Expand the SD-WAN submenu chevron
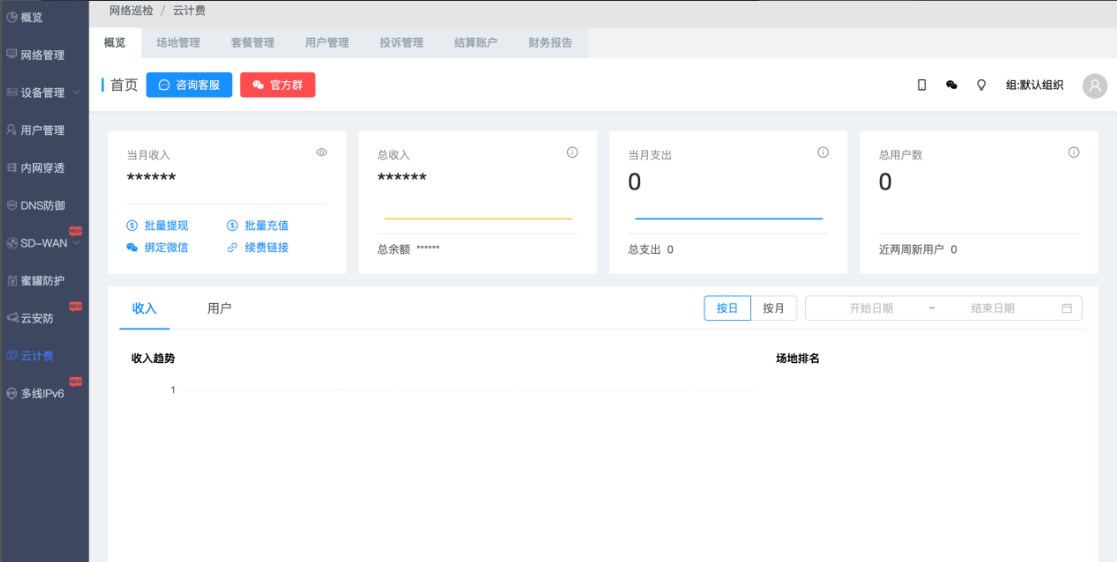Image resolution: width=1117 pixels, height=562 pixels. point(76,243)
